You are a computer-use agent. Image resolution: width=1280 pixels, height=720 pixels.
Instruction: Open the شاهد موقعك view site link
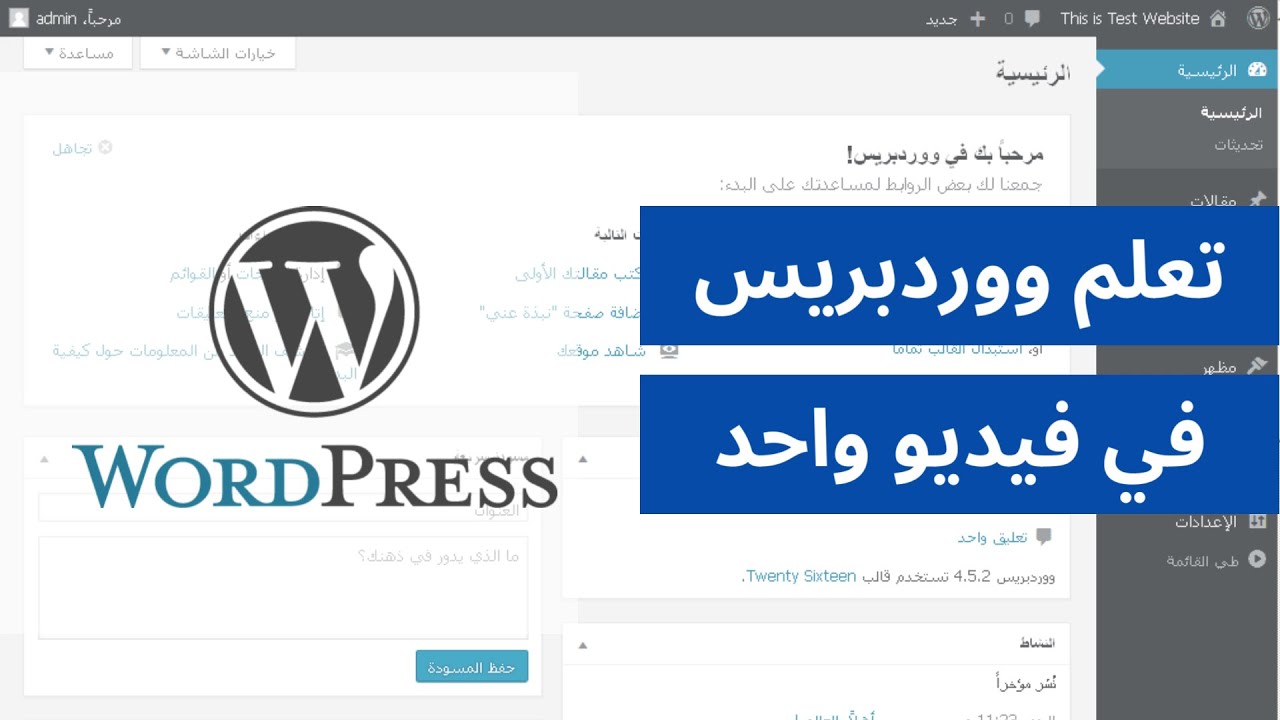(602, 350)
